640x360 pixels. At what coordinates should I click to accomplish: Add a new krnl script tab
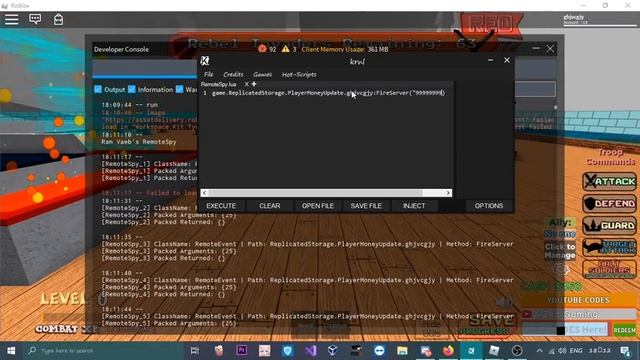click(x=254, y=84)
